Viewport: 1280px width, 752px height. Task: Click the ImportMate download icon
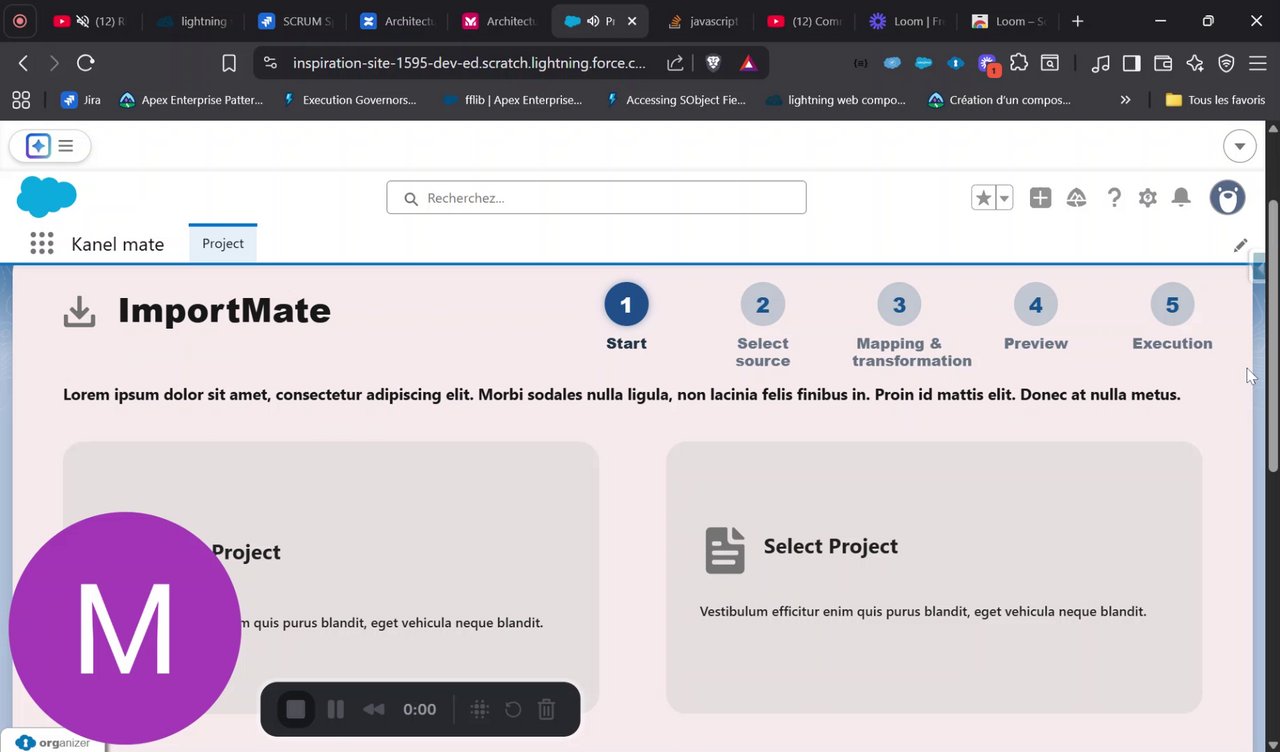coord(80,312)
